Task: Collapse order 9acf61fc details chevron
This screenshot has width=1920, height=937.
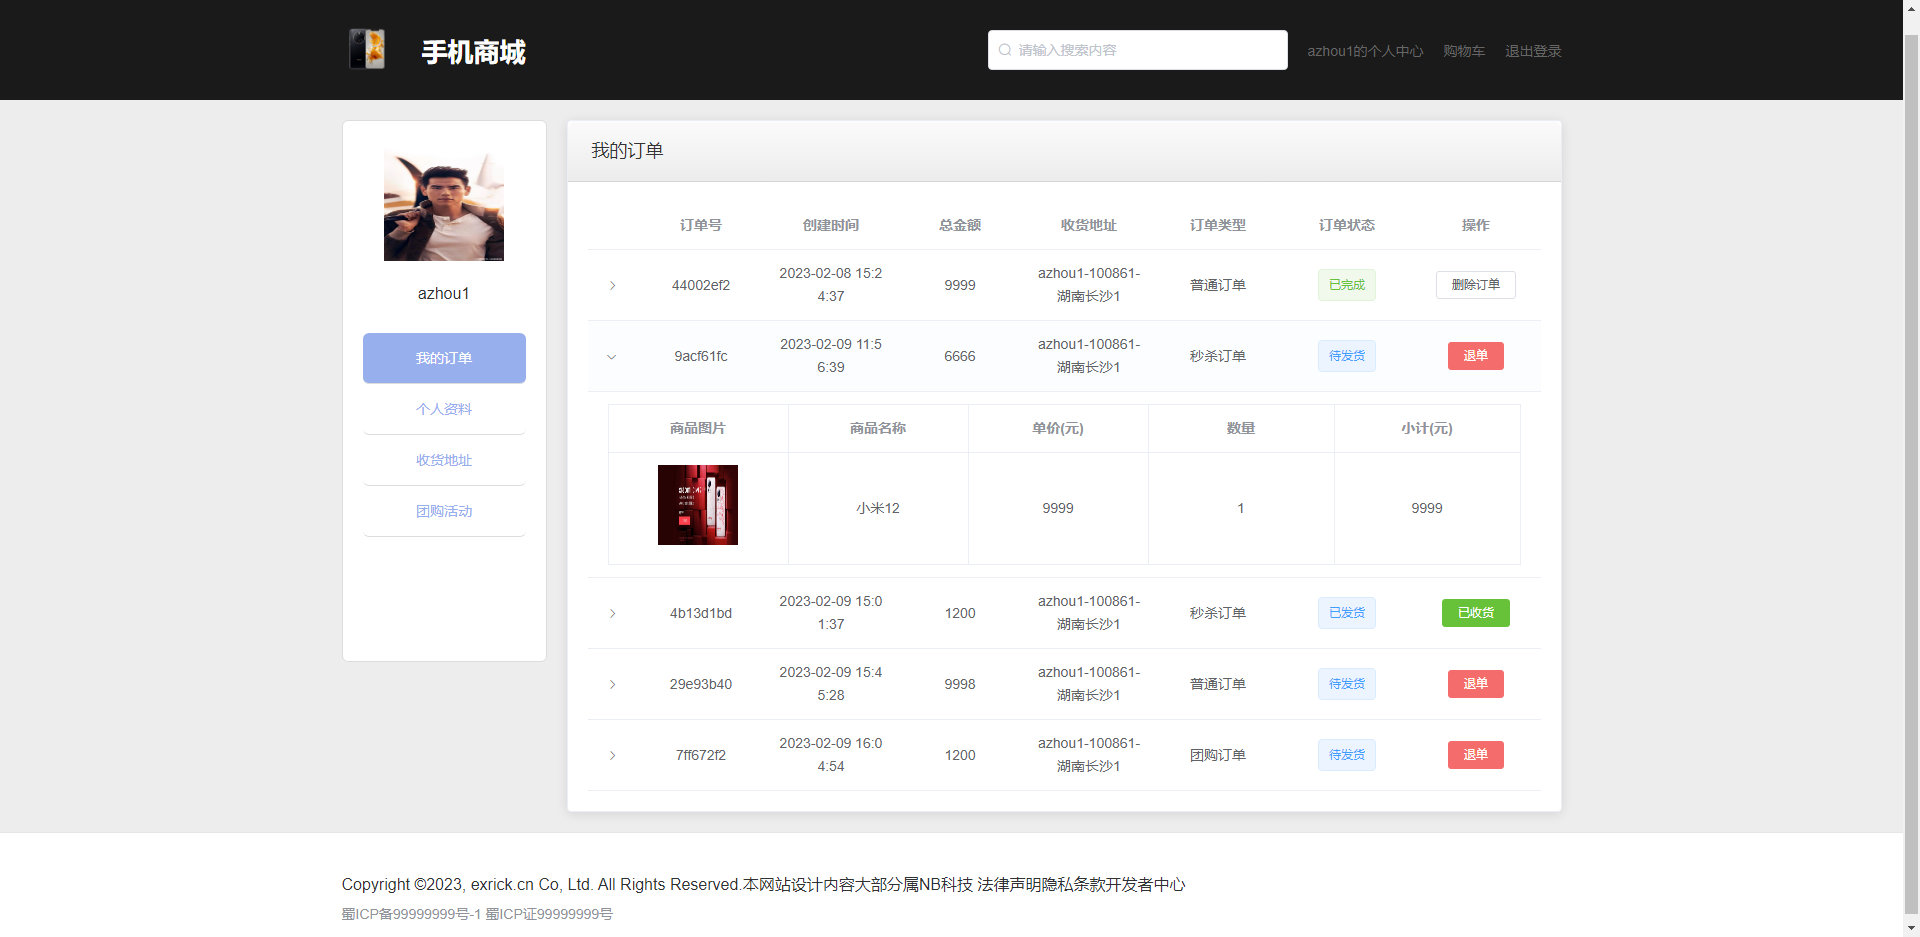Action: point(612,356)
